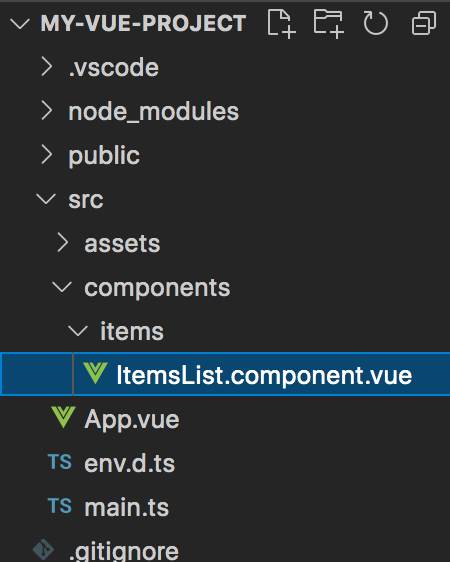Collapse the src folder chevron

tap(46, 199)
